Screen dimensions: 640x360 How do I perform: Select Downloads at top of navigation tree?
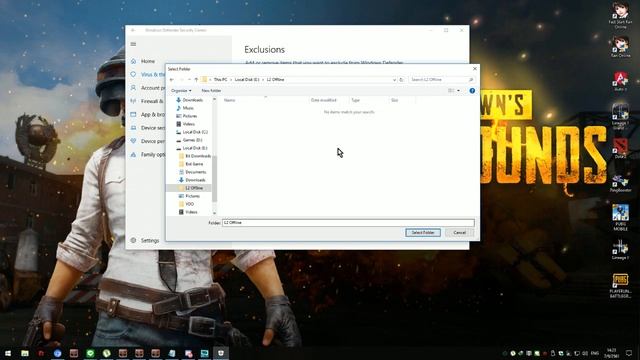190,100
